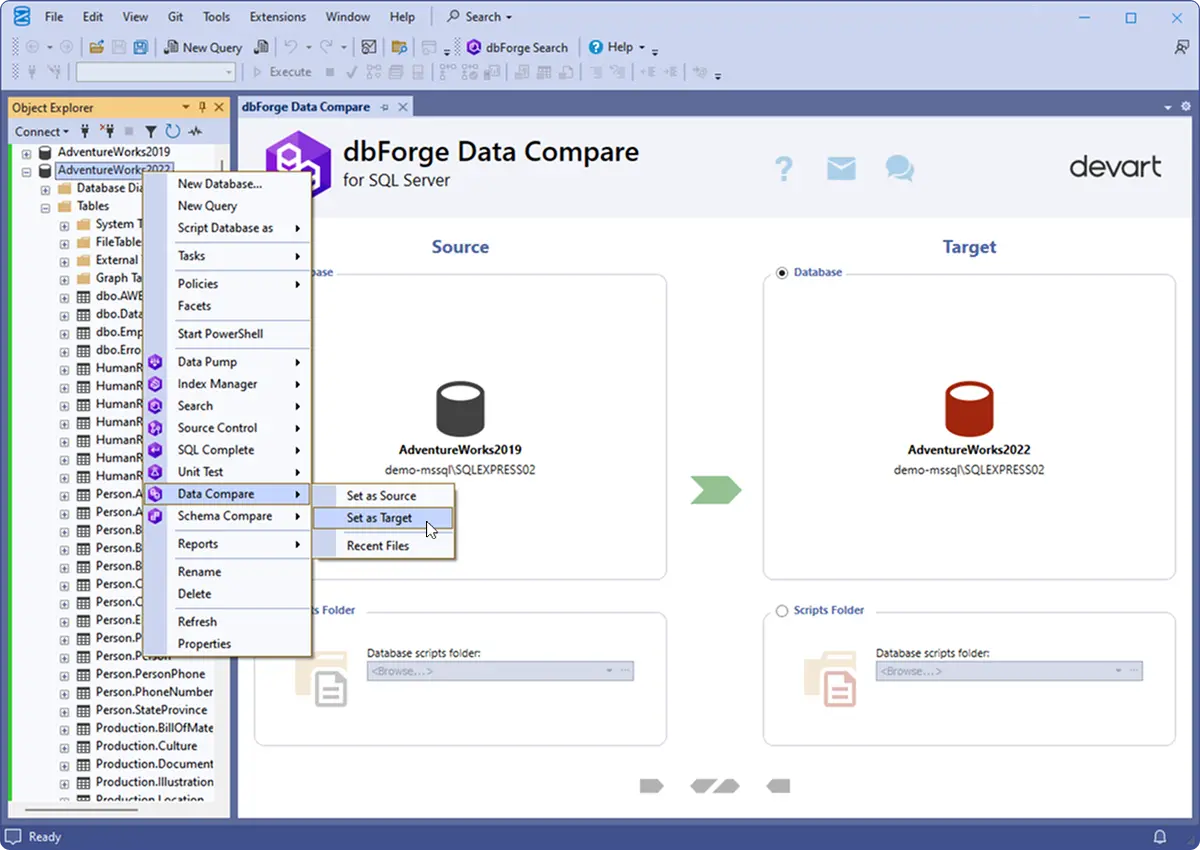Click the New Query toolbar button
The width and height of the screenshot is (1200, 850).
pyautogui.click(x=203, y=47)
